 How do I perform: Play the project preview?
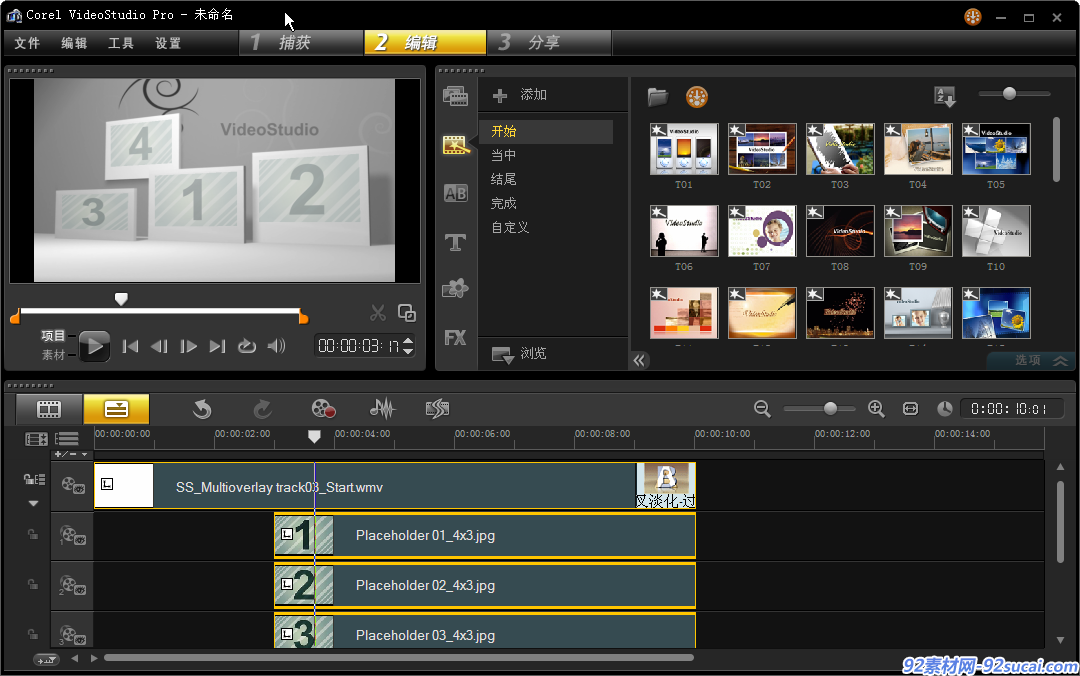click(94, 346)
